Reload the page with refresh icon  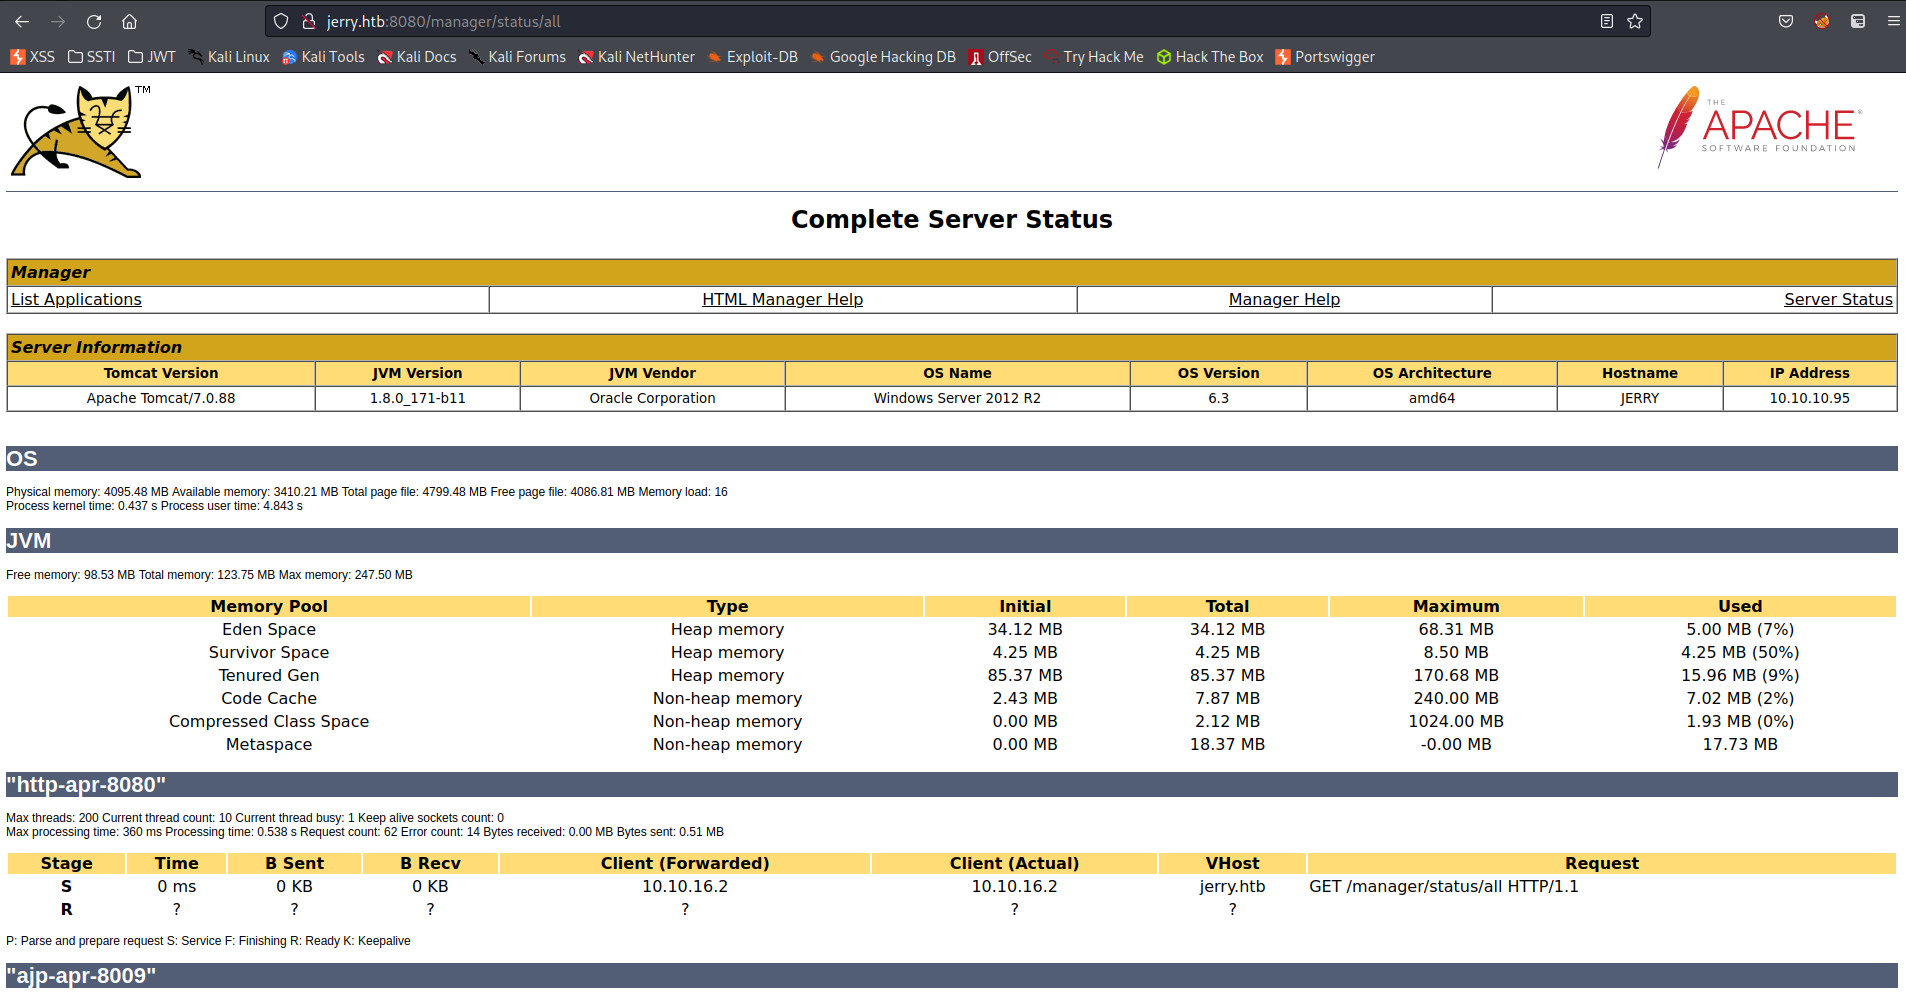(x=94, y=21)
